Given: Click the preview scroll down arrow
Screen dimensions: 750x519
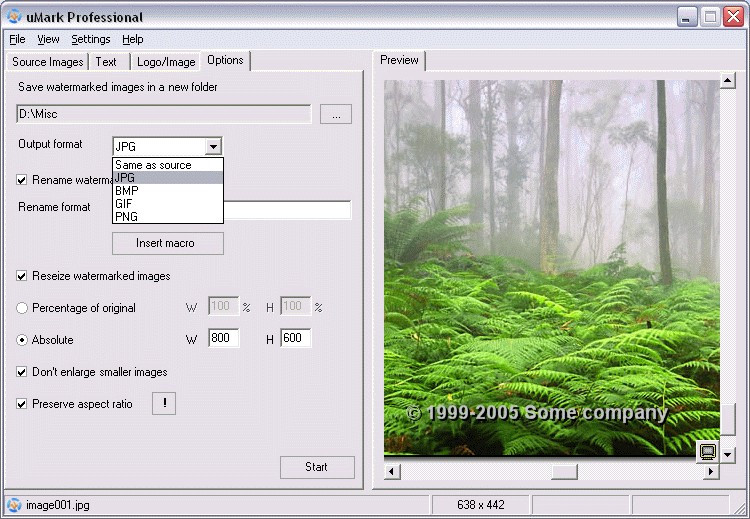Looking at the screenshot, I should [728, 454].
